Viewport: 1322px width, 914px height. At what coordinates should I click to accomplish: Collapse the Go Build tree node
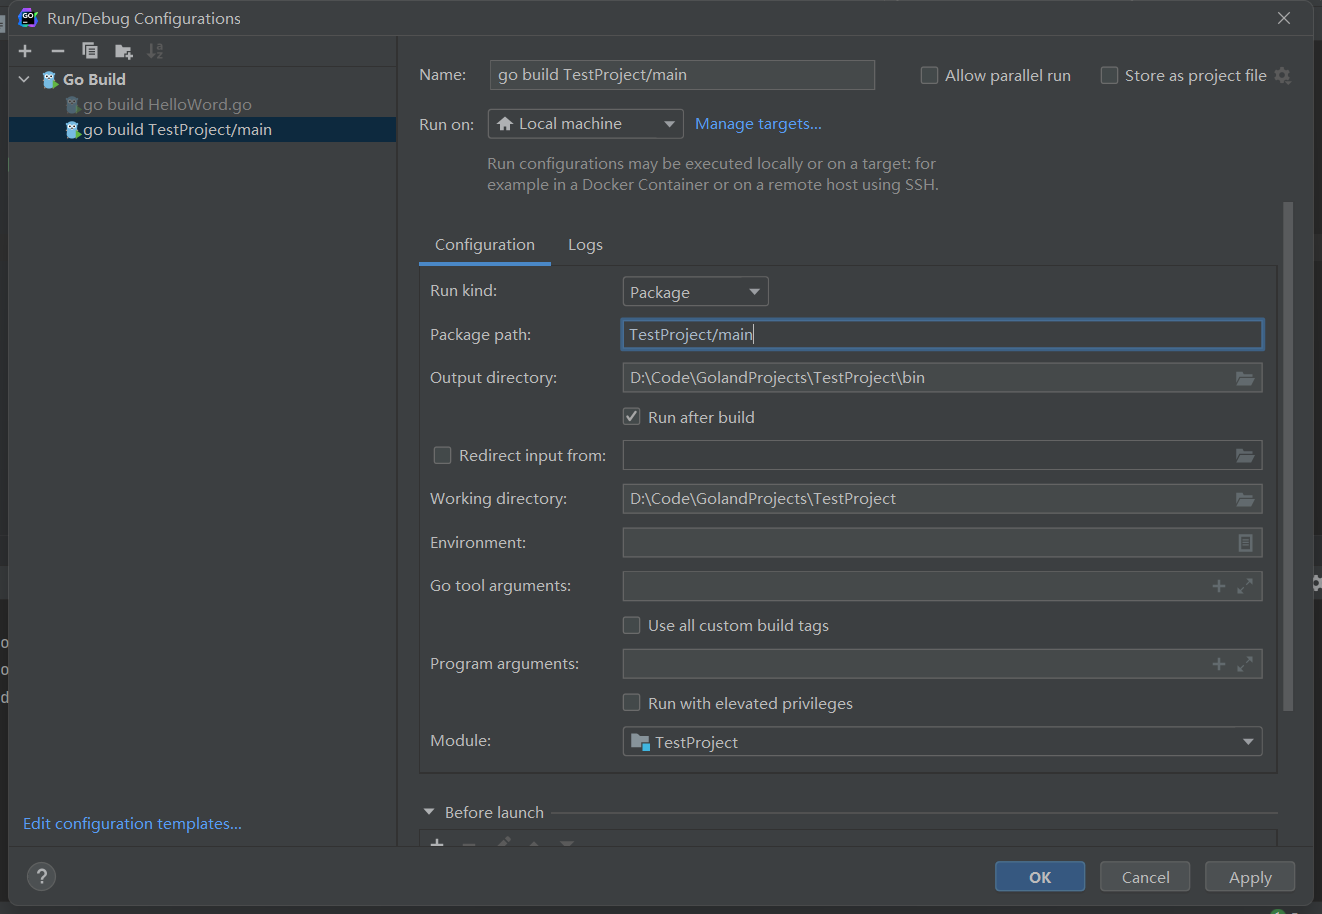pyautogui.click(x=24, y=79)
